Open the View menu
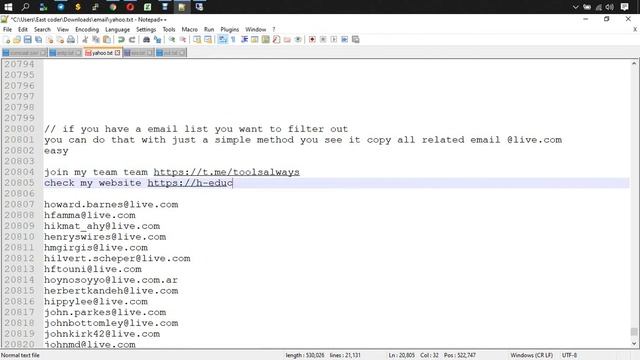 pos(62,29)
